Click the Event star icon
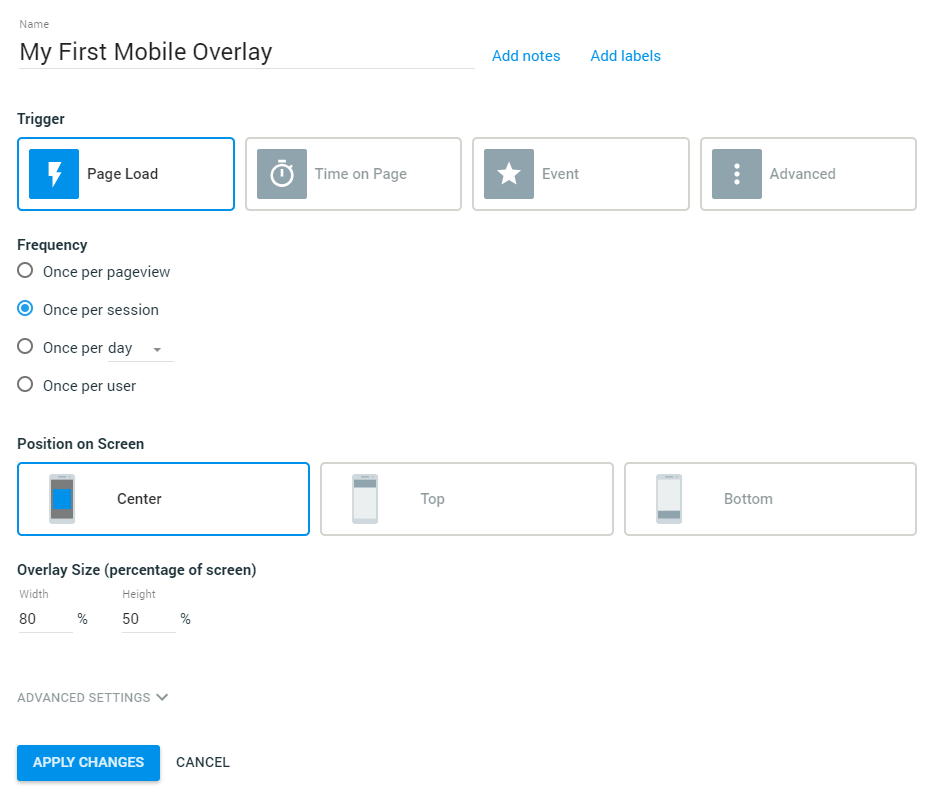The width and height of the screenshot is (934, 792). pyautogui.click(x=509, y=174)
